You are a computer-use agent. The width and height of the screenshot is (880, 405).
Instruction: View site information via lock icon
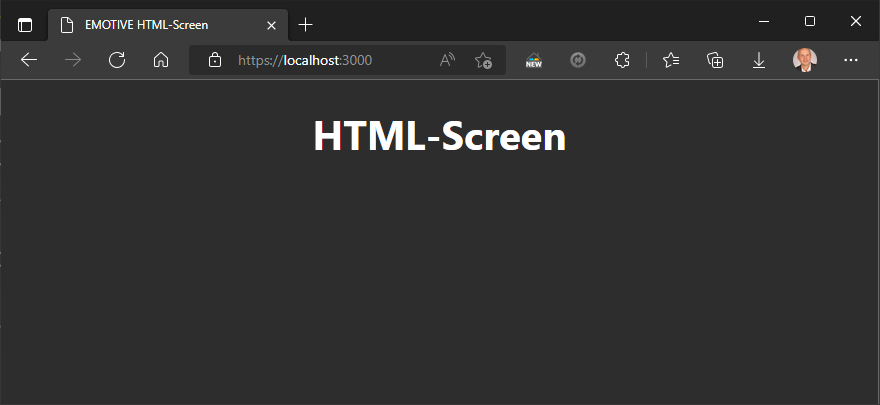pyautogui.click(x=215, y=60)
